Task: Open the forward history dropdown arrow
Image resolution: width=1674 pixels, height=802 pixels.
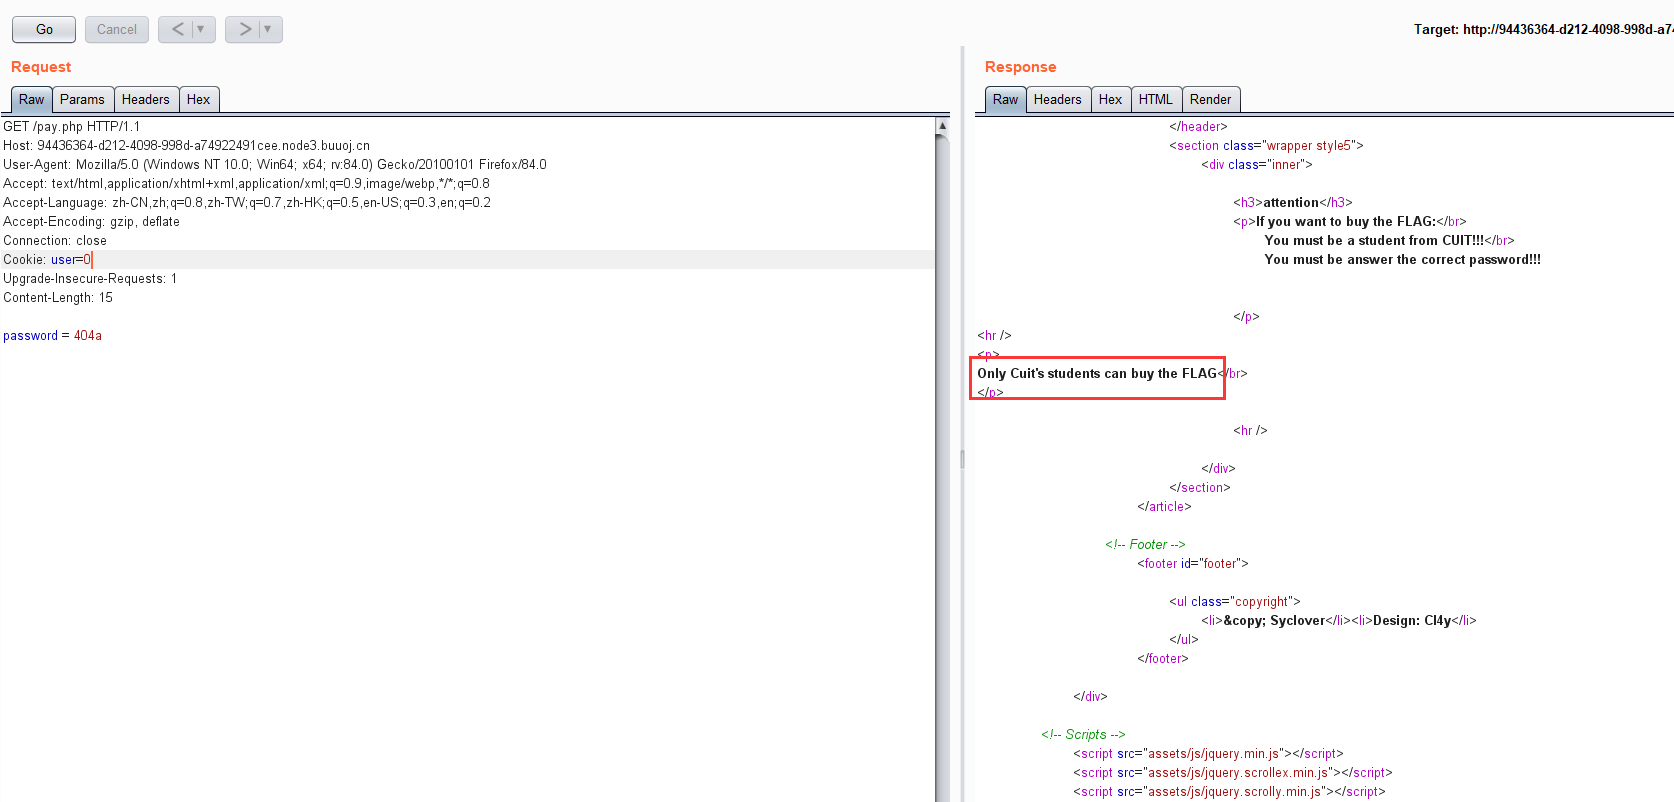Action: tap(269, 29)
